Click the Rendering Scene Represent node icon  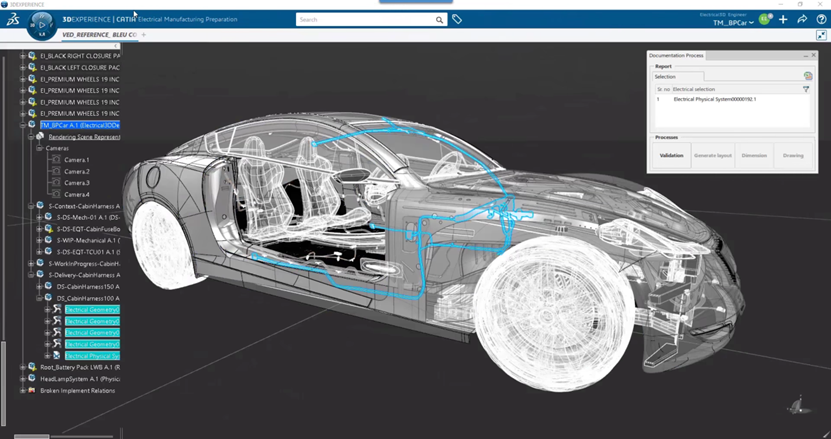[40, 137]
